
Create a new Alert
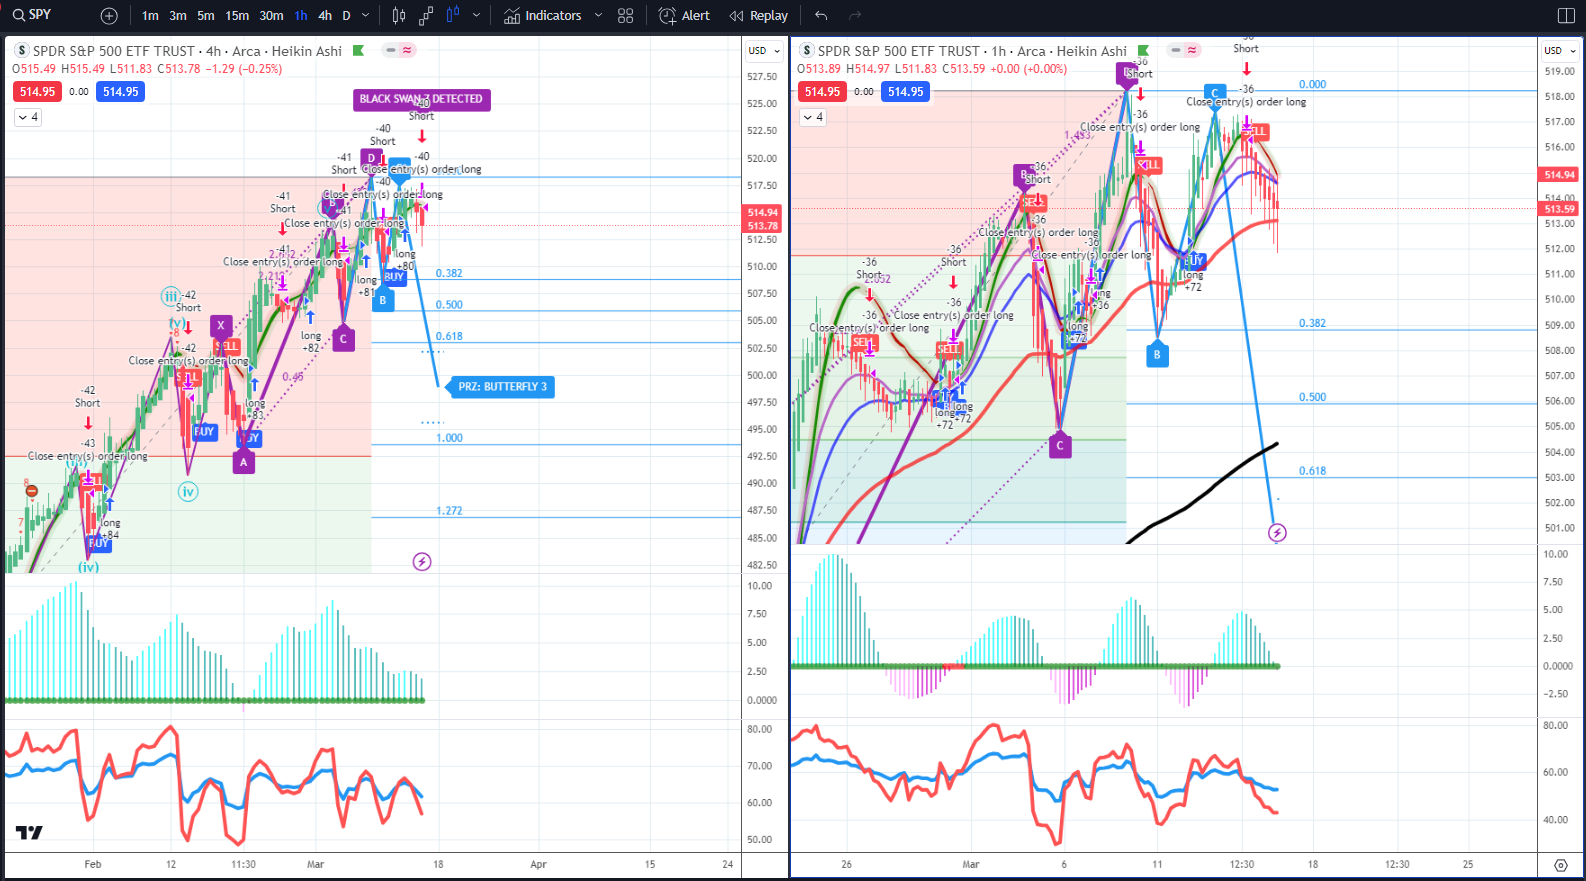click(684, 16)
